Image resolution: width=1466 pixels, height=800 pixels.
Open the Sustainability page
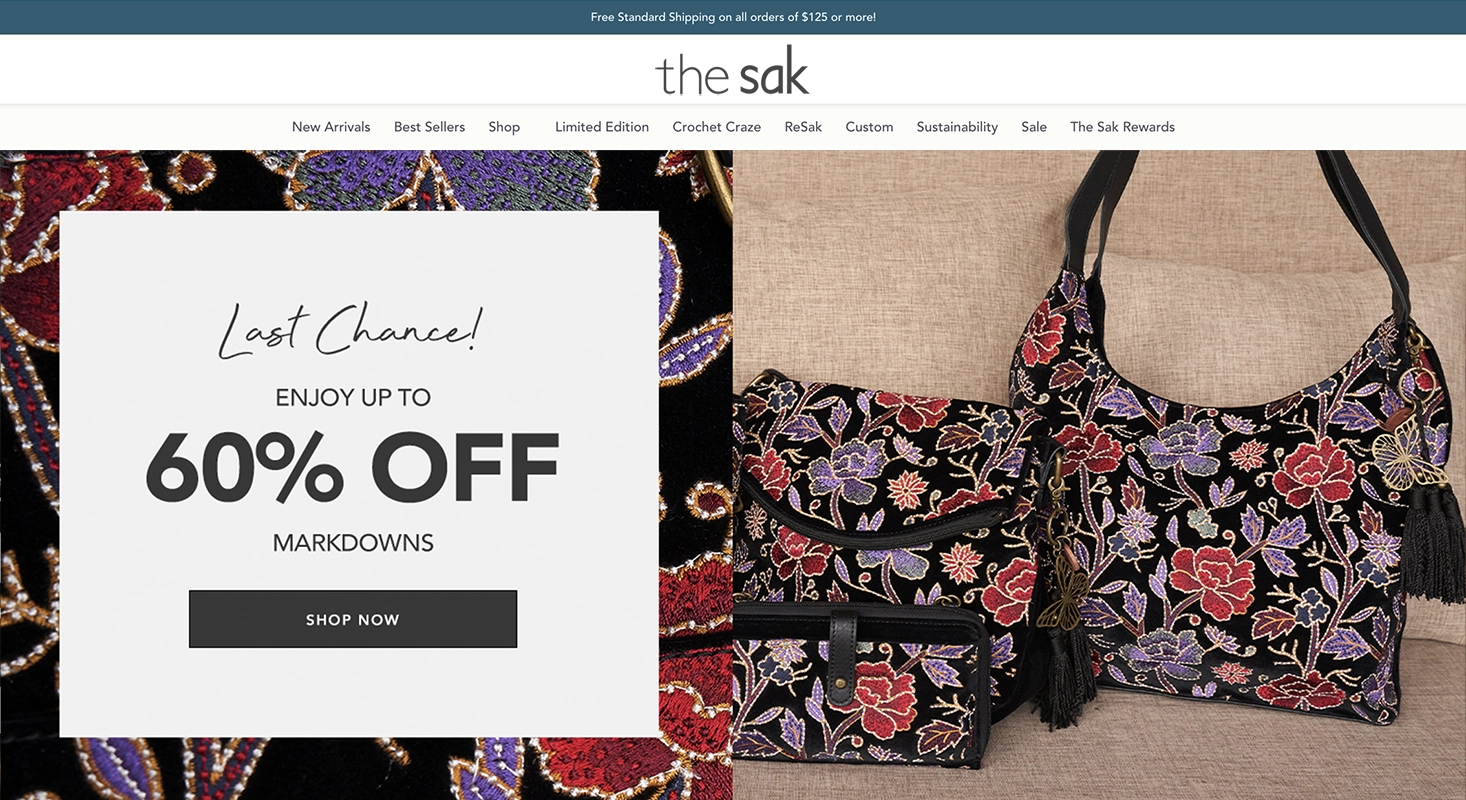(957, 127)
